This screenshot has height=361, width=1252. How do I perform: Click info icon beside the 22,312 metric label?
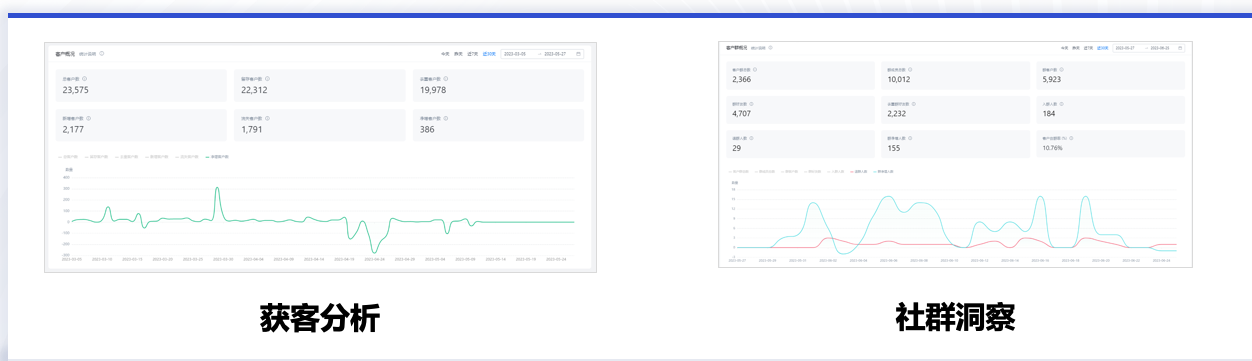pos(267,78)
